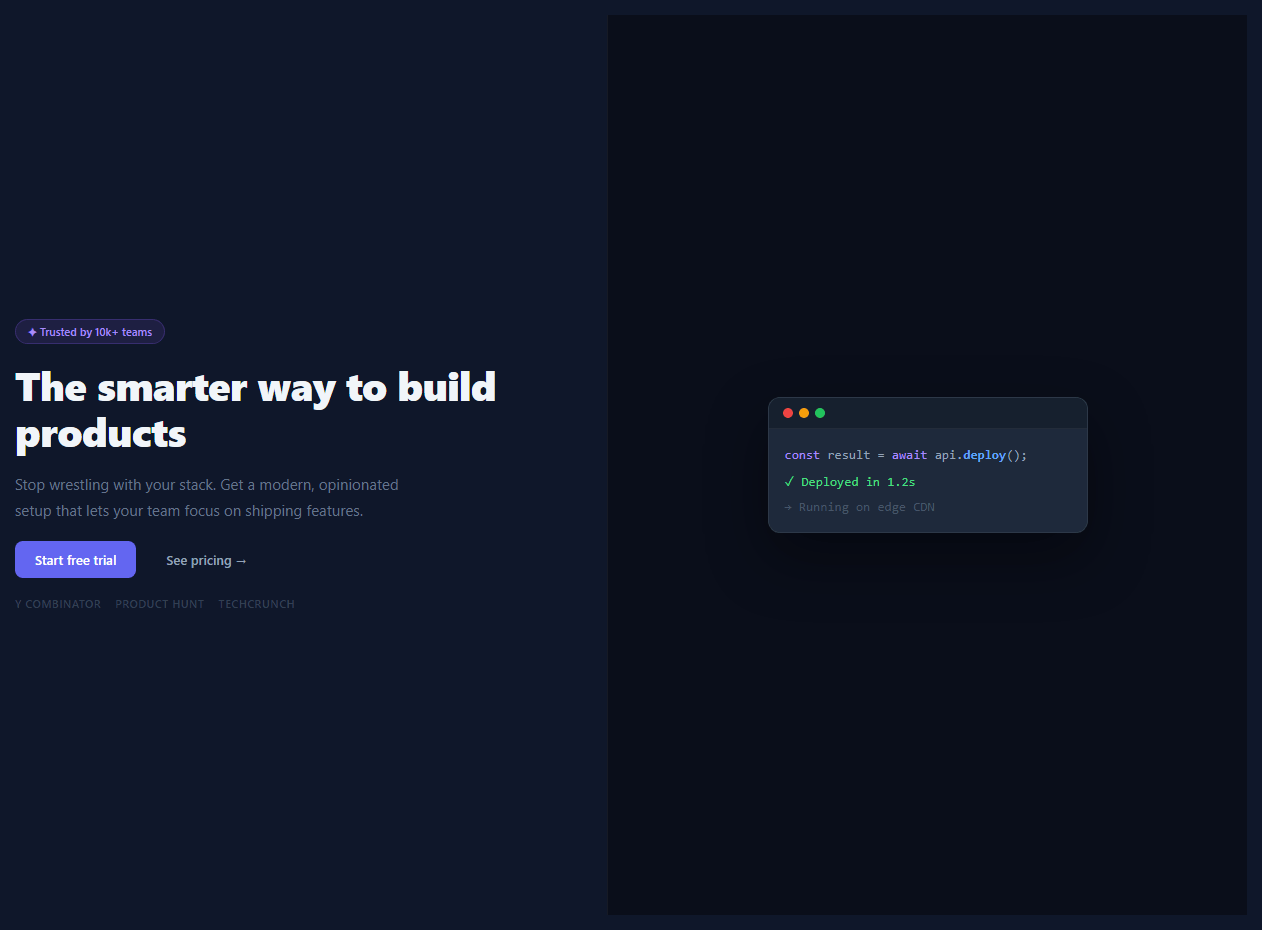Click the Start free trial button
The image size is (1262, 930).
pos(75,560)
